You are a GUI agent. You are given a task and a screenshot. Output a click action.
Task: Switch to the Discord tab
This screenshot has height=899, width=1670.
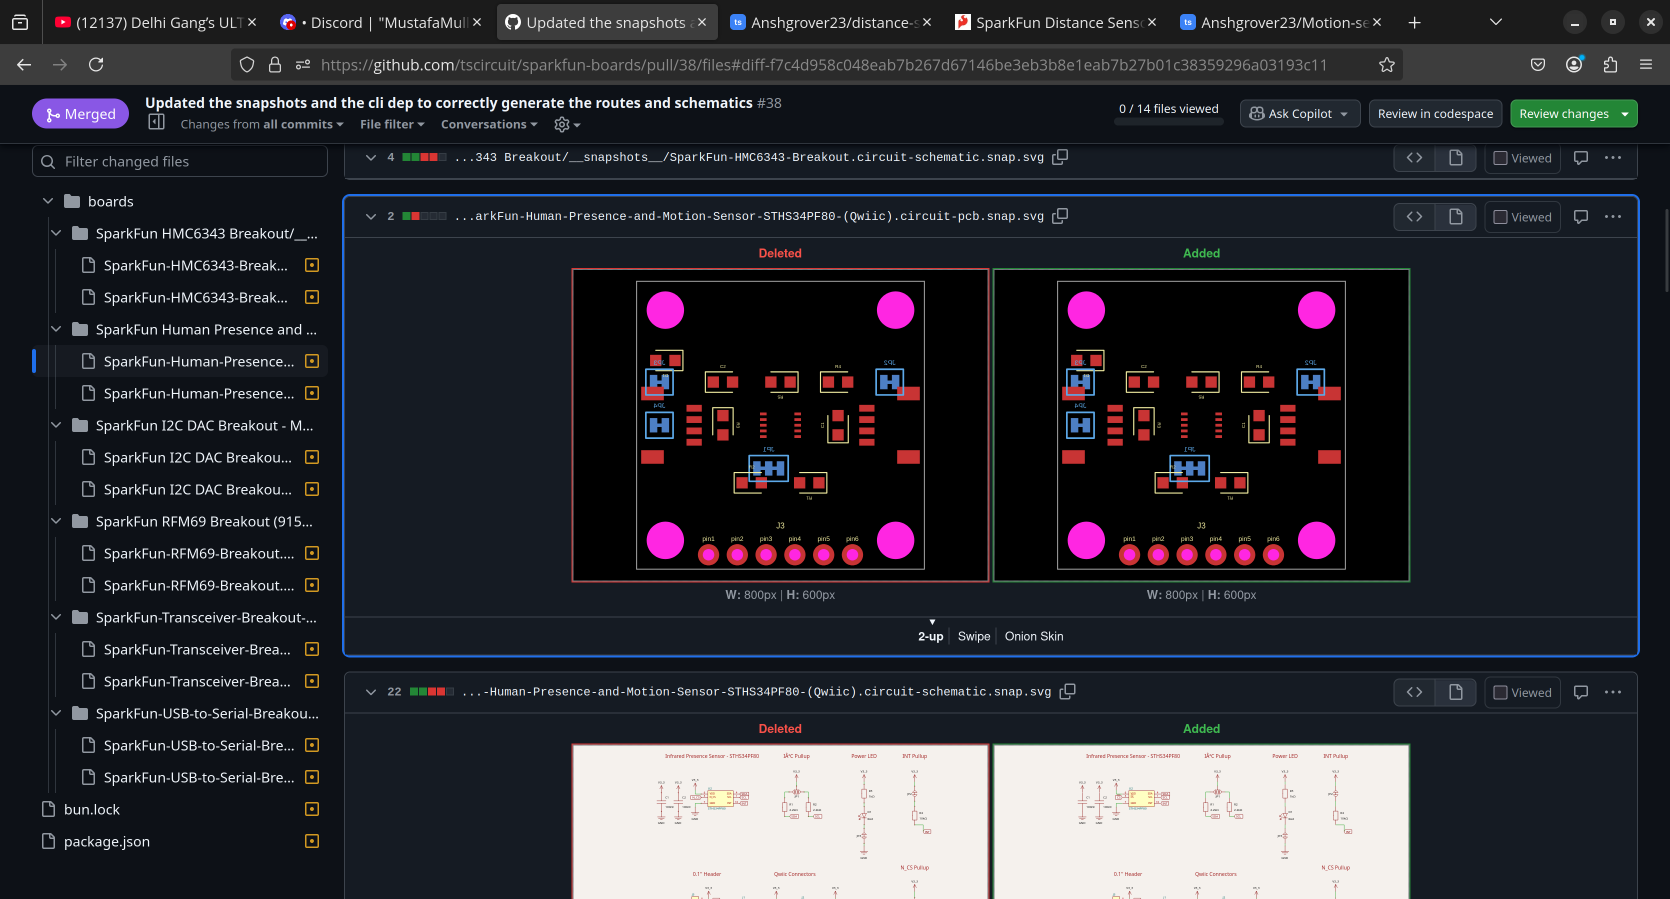[381, 22]
